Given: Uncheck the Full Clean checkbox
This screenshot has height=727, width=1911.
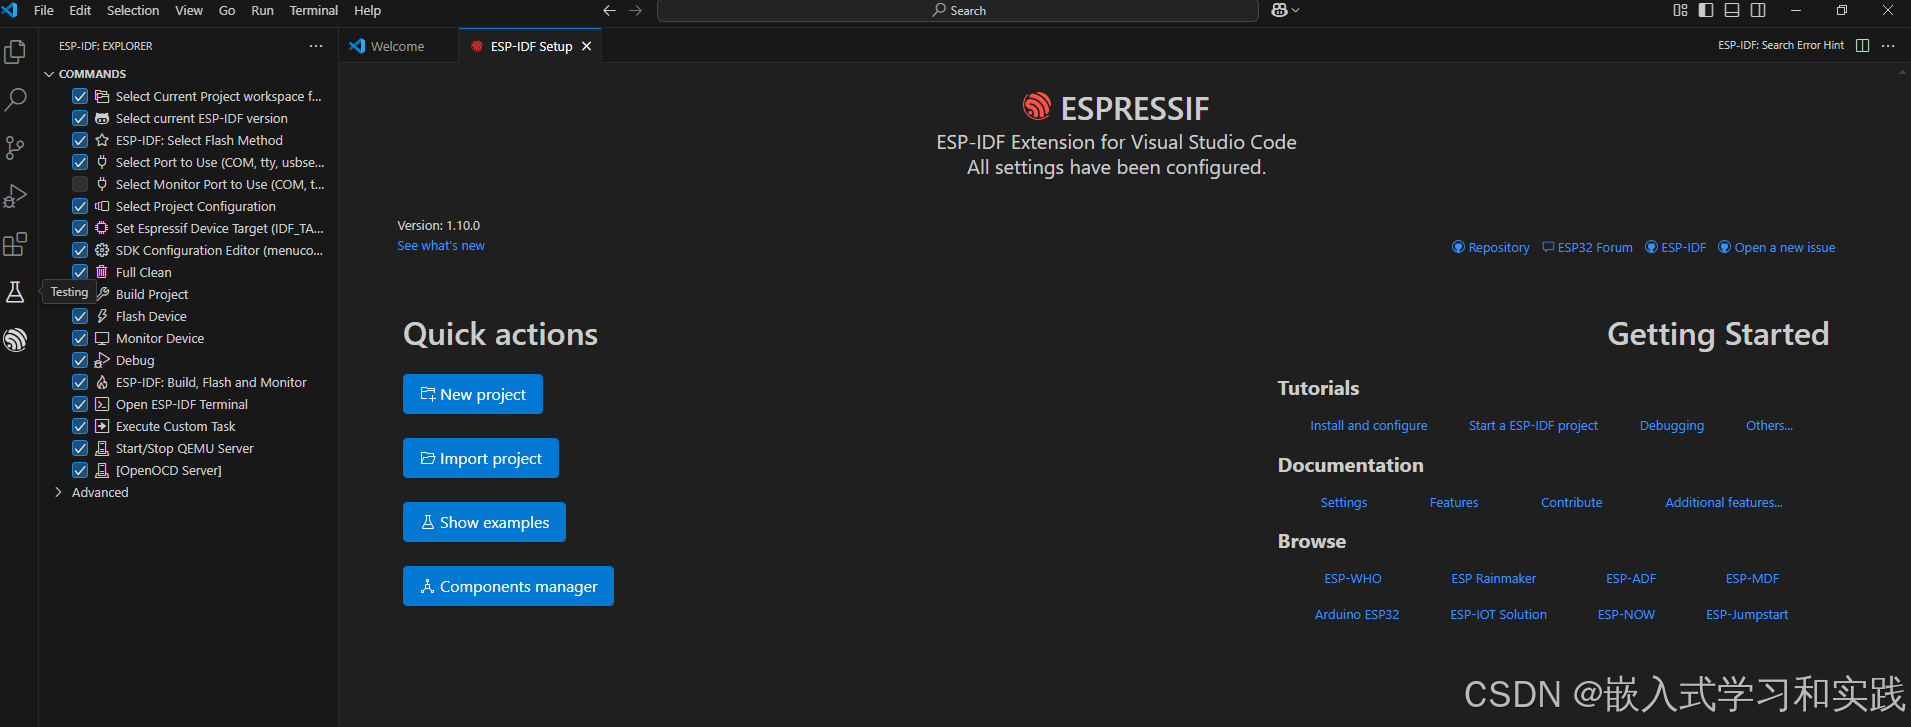Looking at the screenshot, I should (80, 272).
